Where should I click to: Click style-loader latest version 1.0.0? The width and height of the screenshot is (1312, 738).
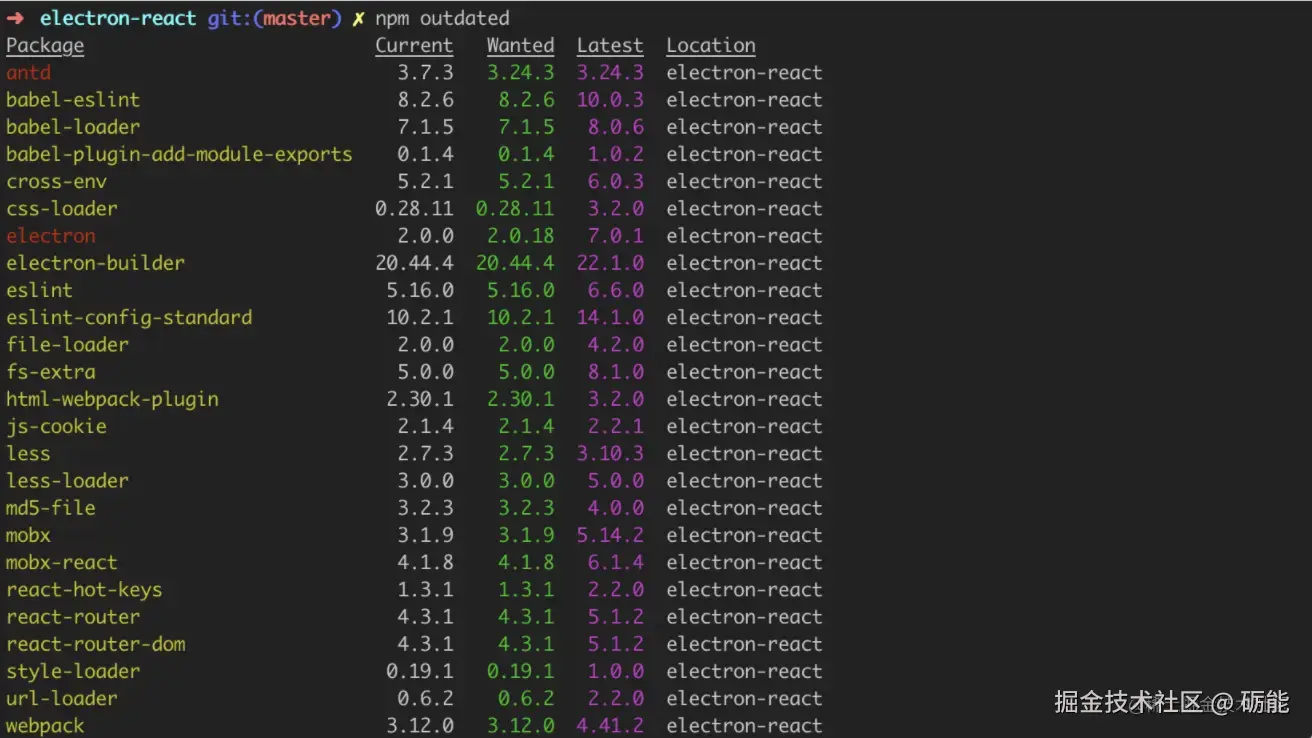tap(616, 671)
